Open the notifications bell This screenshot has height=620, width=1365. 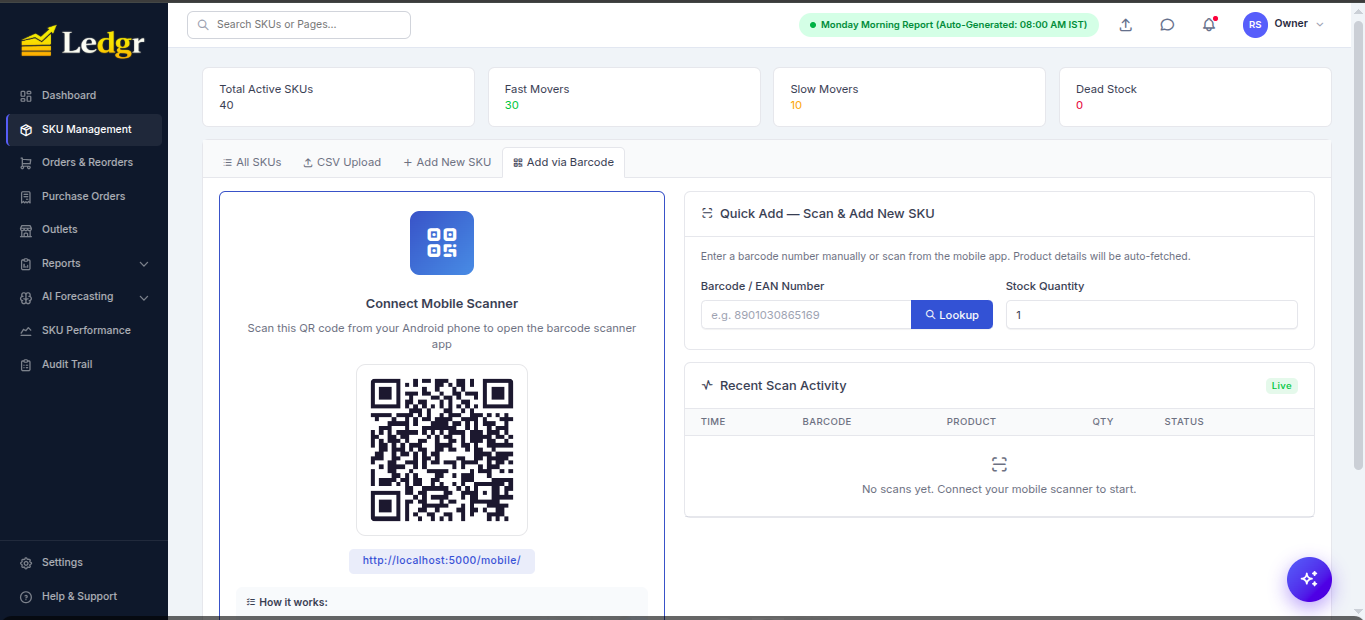pyautogui.click(x=1209, y=25)
